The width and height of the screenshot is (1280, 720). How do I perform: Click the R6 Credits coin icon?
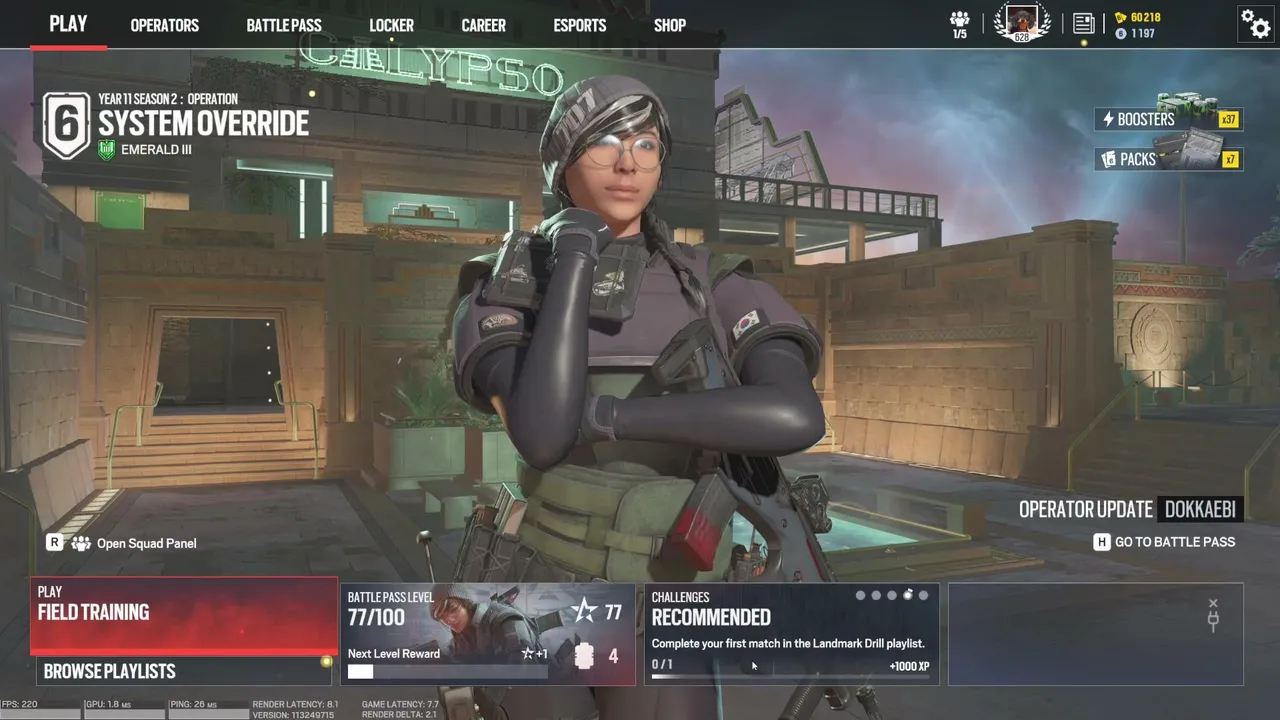pos(1121,34)
